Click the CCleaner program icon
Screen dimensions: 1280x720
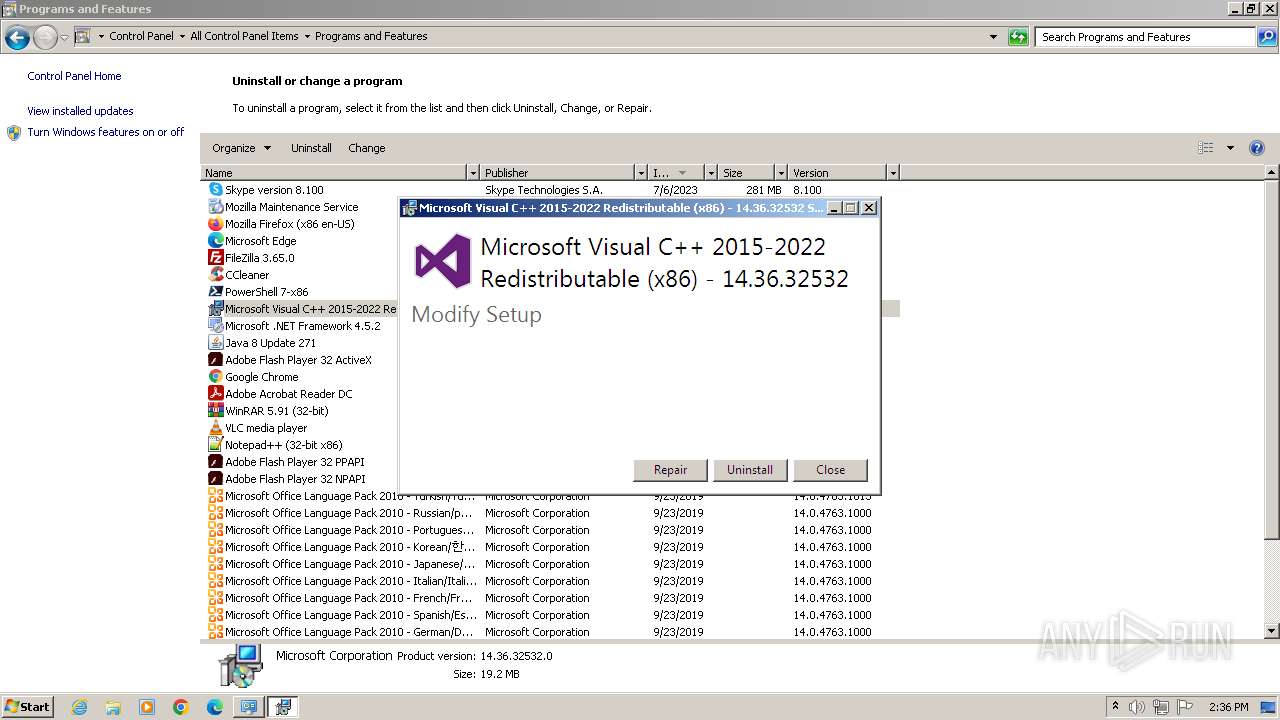(215, 274)
